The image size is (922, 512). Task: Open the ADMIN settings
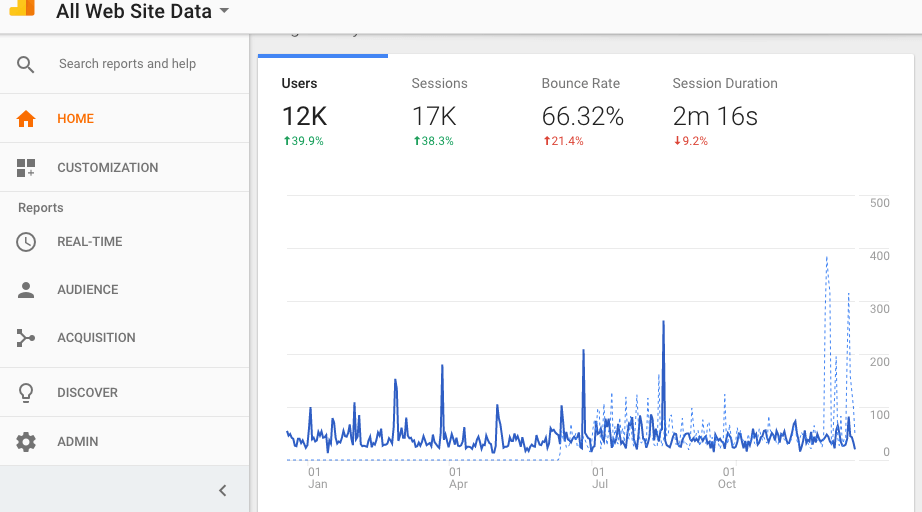pos(78,441)
